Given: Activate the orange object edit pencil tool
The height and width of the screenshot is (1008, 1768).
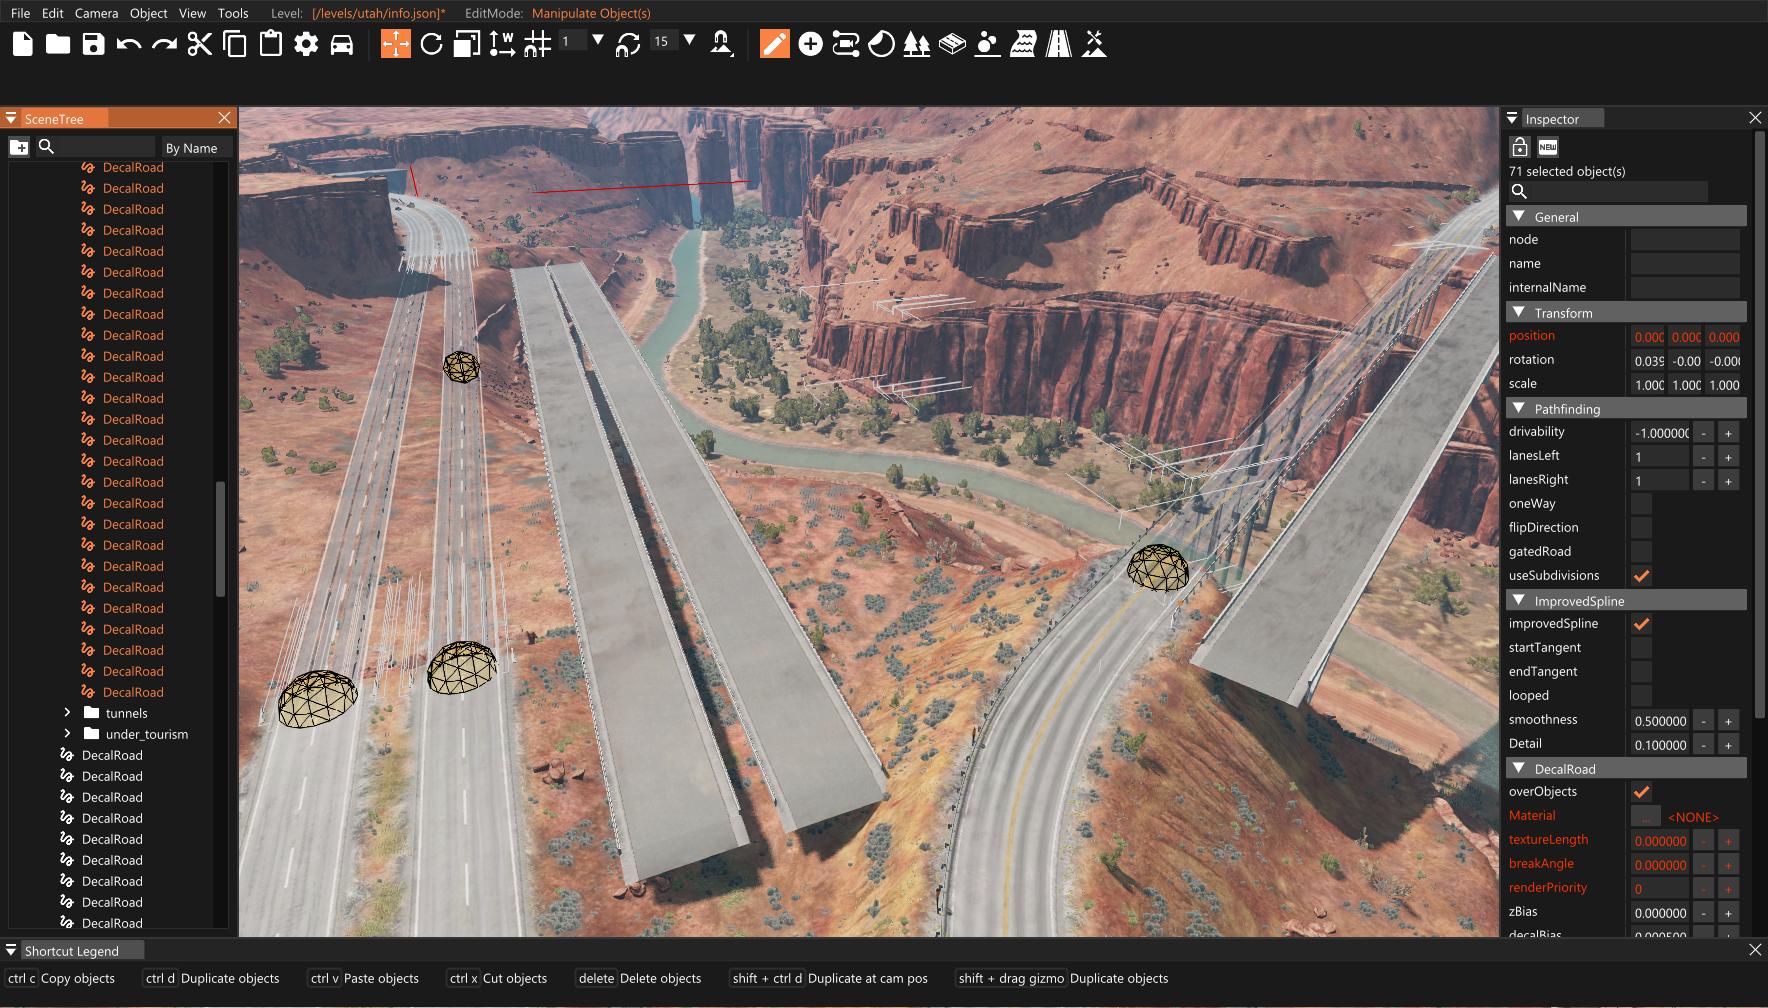Looking at the screenshot, I should 775,44.
